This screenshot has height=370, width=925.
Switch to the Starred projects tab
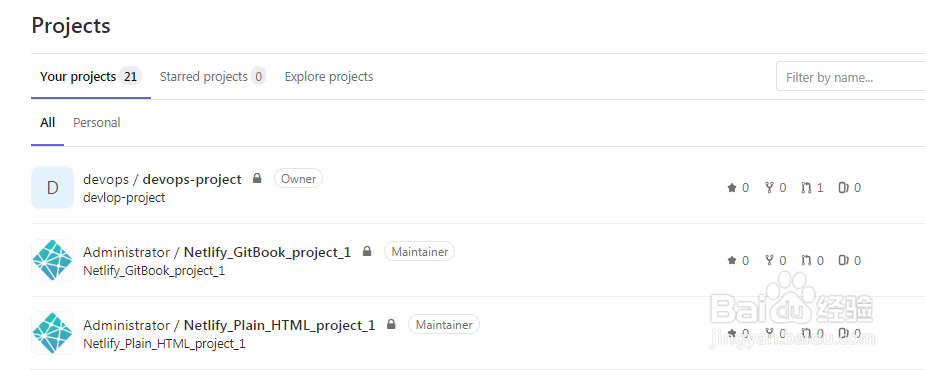pyautogui.click(x=212, y=77)
